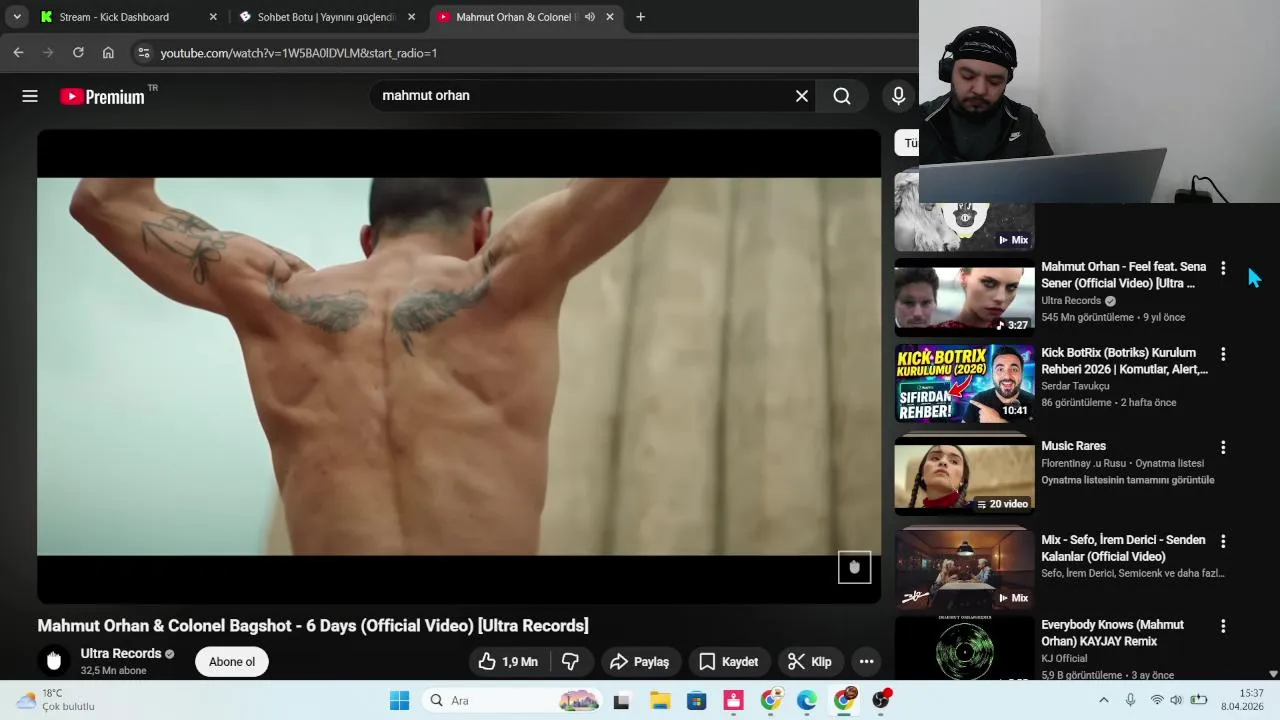Screen dimensions: 1280x720
Task: Click the channel watermark in the player corner
Action: (x=854, y=567)
